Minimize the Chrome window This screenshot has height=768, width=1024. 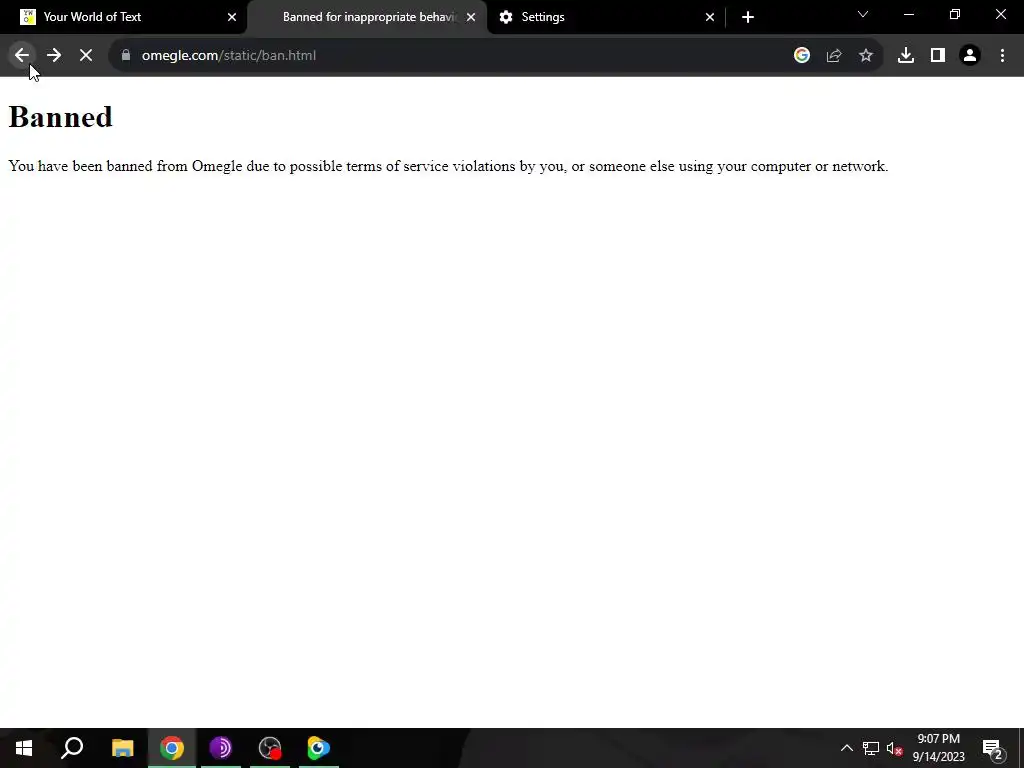click(x=908, y=14)
